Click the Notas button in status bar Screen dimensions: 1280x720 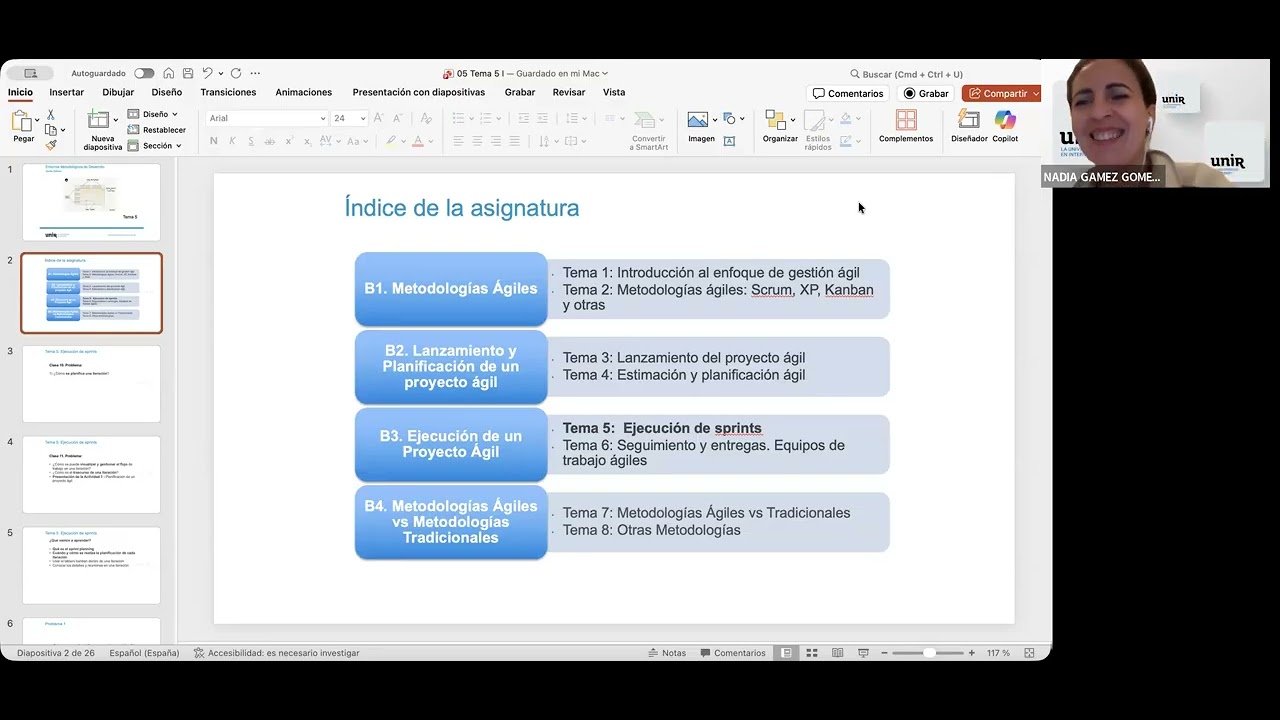coord(666,653)
